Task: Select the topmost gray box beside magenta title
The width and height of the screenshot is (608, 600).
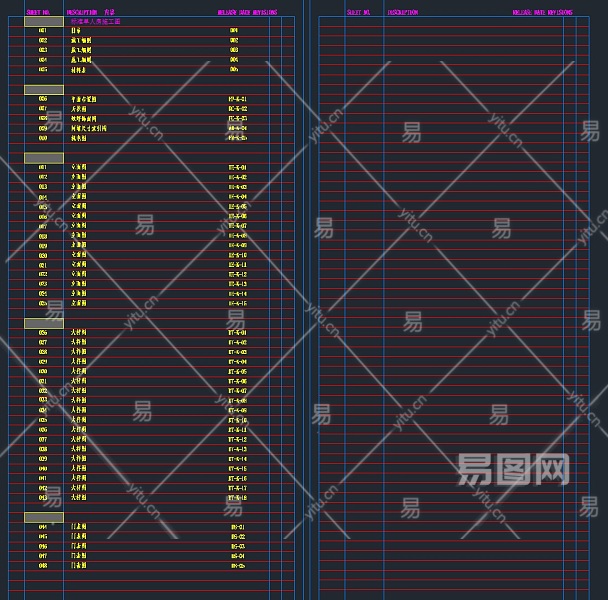Action: pyautogui.click(x=44, y=21)
